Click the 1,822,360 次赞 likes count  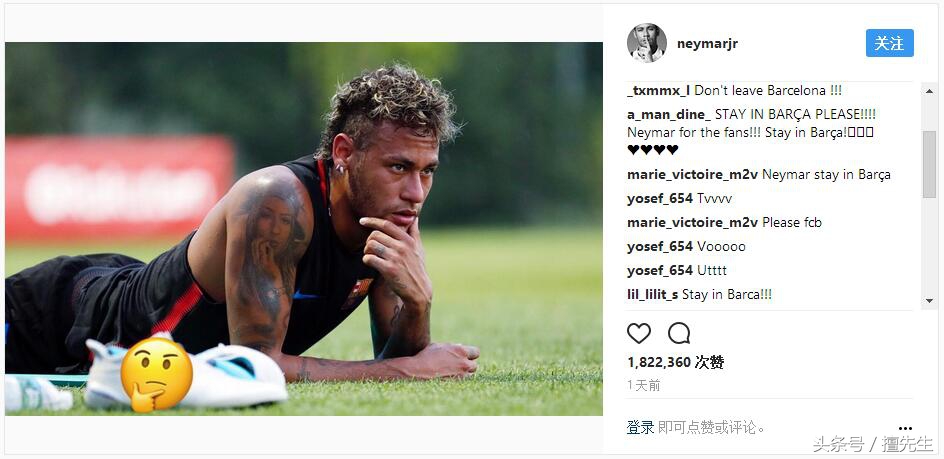pyautogui.click(x=675, y=362)
